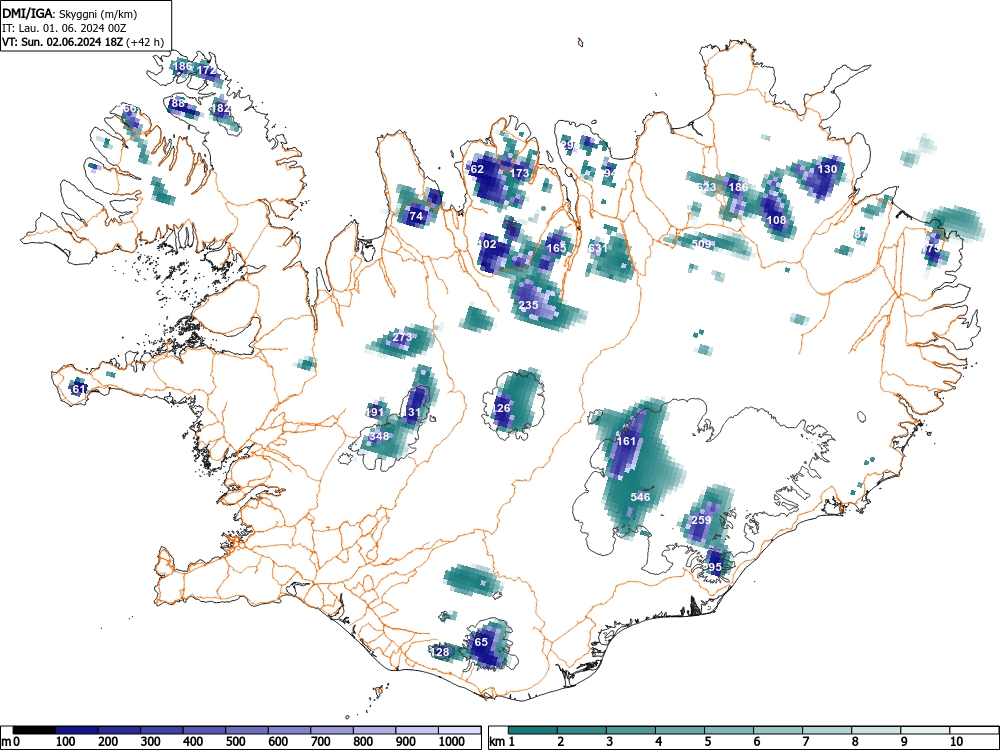Click the 'VT: Sun. 02.06.2024 18Z' line

click(x=63, y=42)
